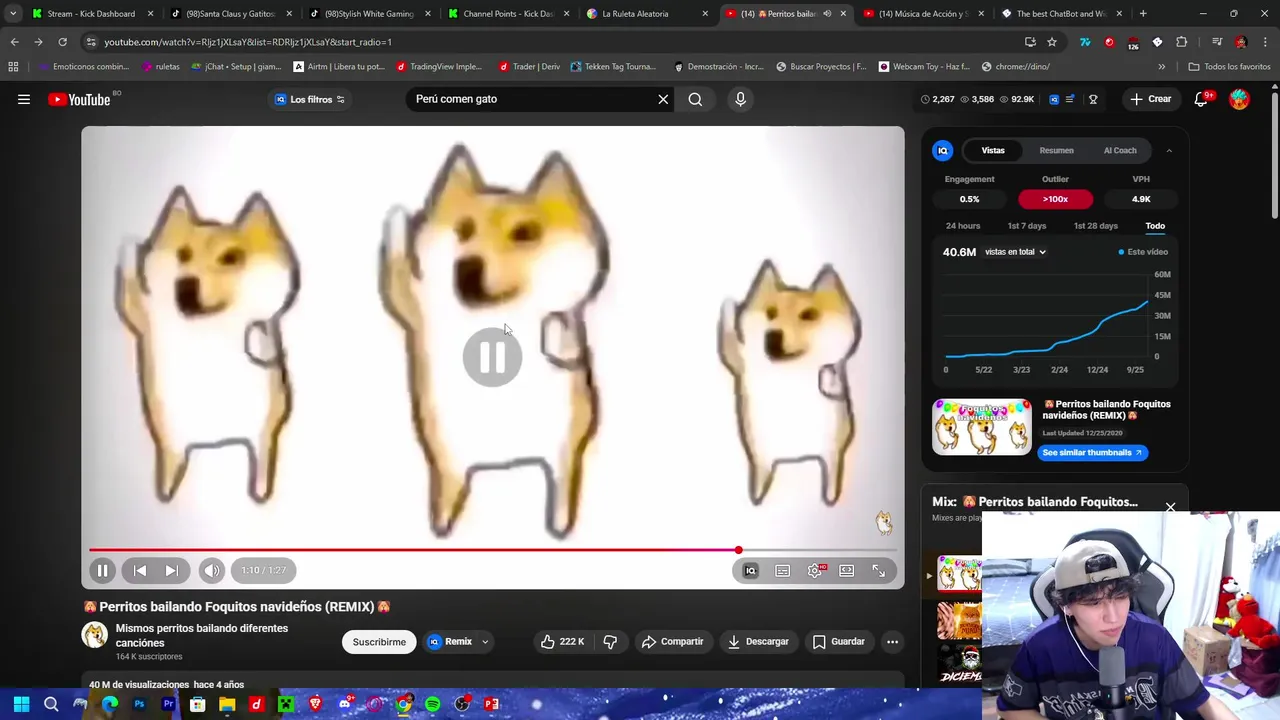Open Los filtros vidIQ filter
The height and width of the screenshot is (720, 1280).
pos(310,99)
